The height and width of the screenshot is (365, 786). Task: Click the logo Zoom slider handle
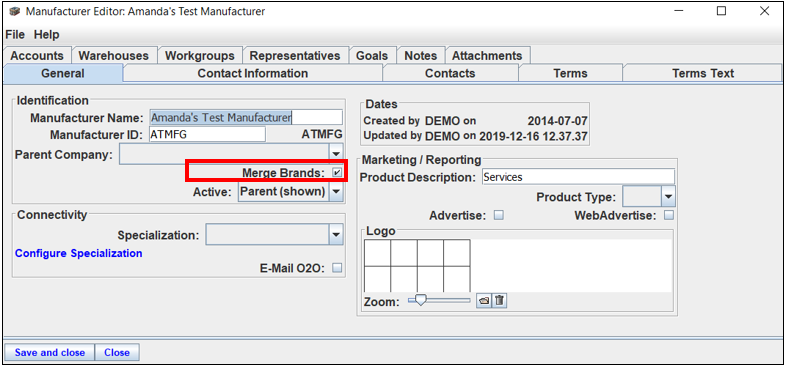pyautogui.click(x=421, y=300)
